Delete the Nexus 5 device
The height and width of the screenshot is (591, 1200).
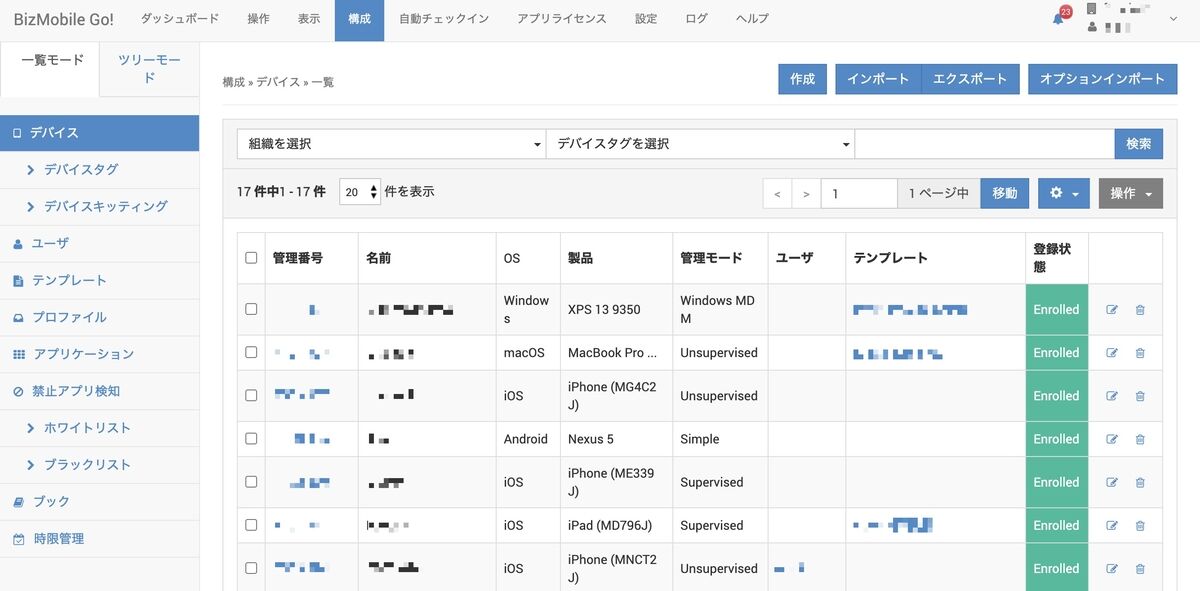(x=1140, y=439)
